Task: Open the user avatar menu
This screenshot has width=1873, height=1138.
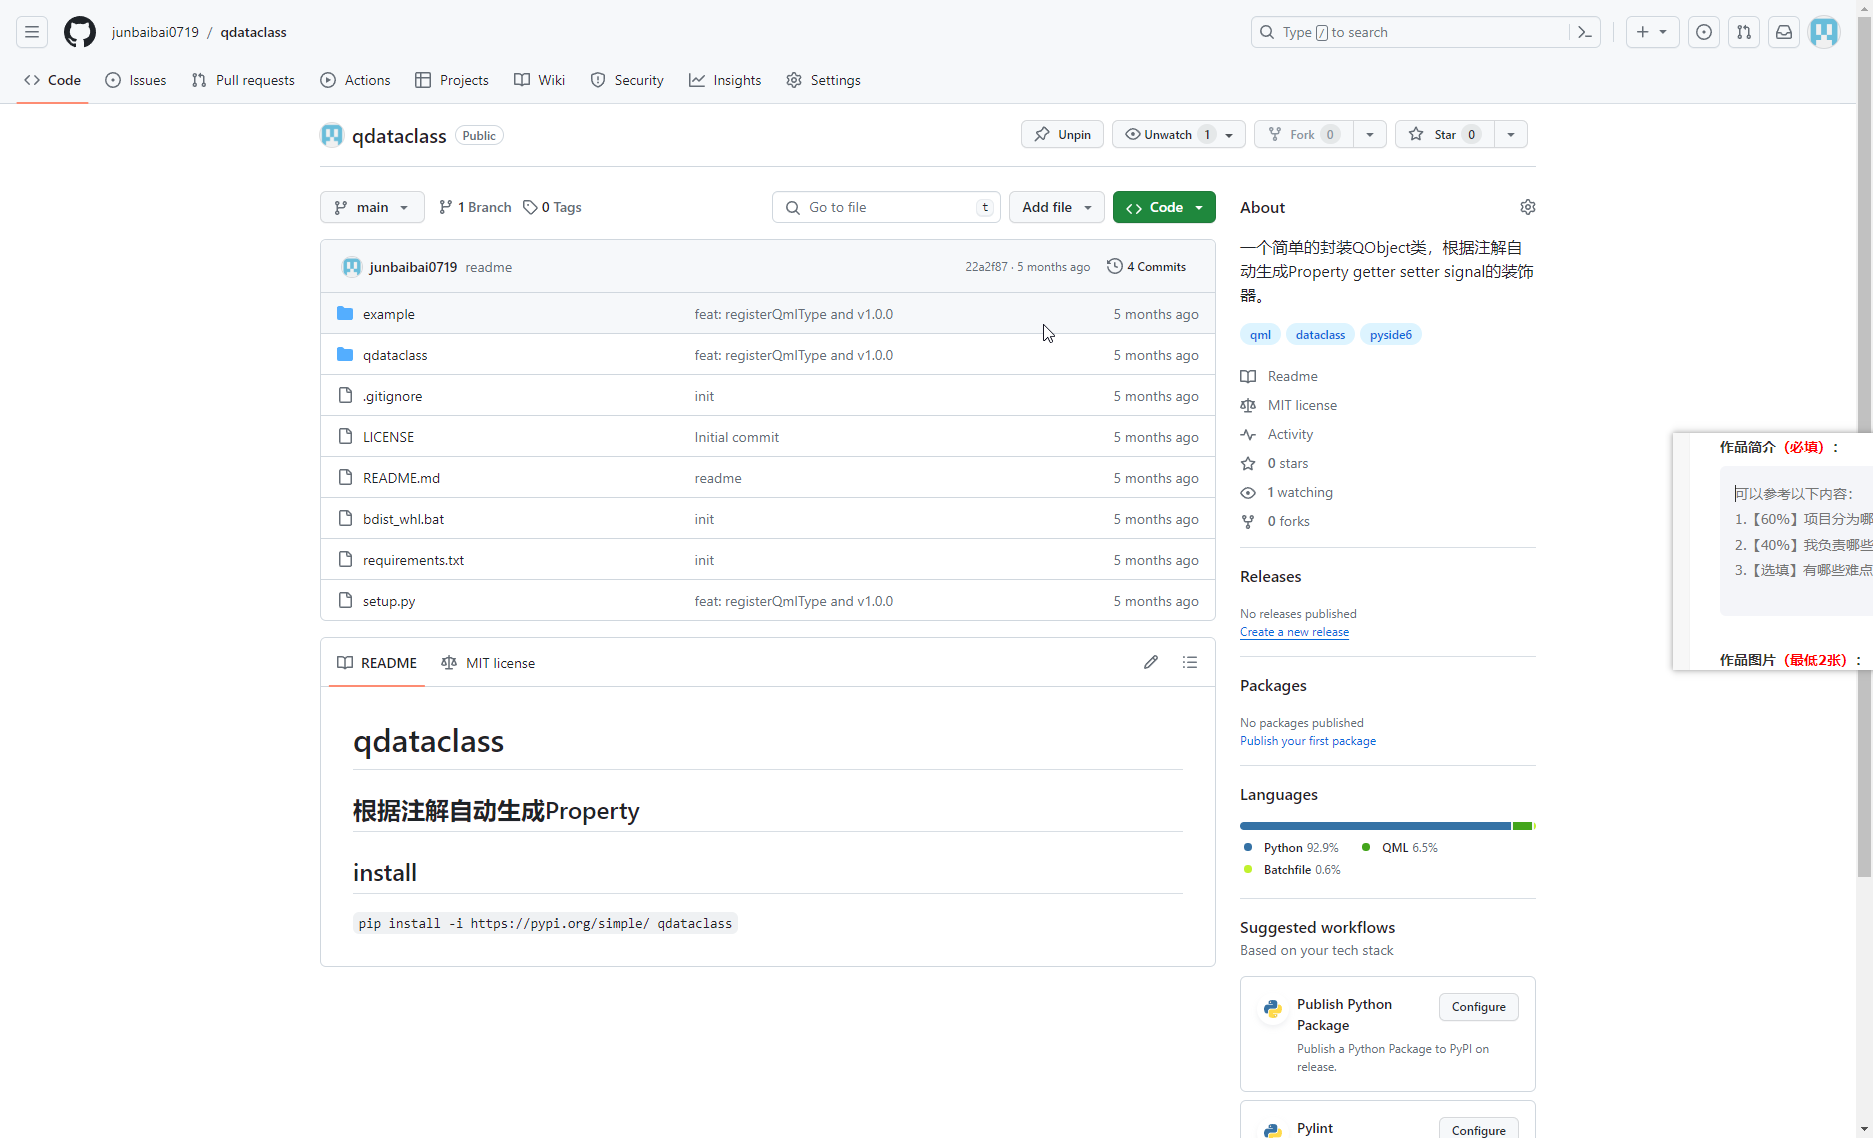Action: click(1824, 32)
